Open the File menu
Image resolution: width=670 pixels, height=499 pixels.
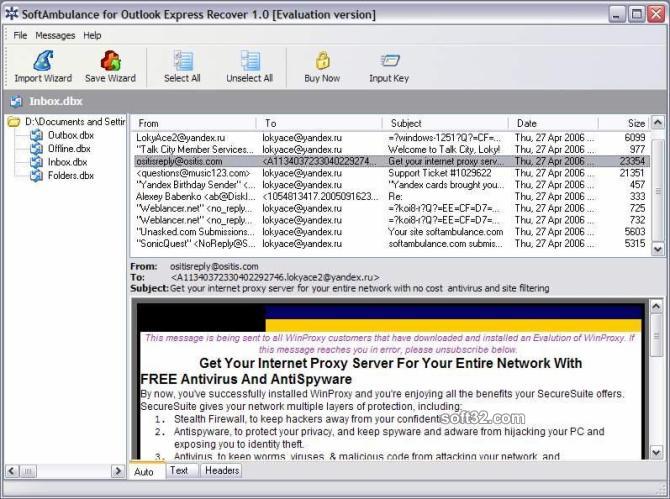[x=20, y=35]
